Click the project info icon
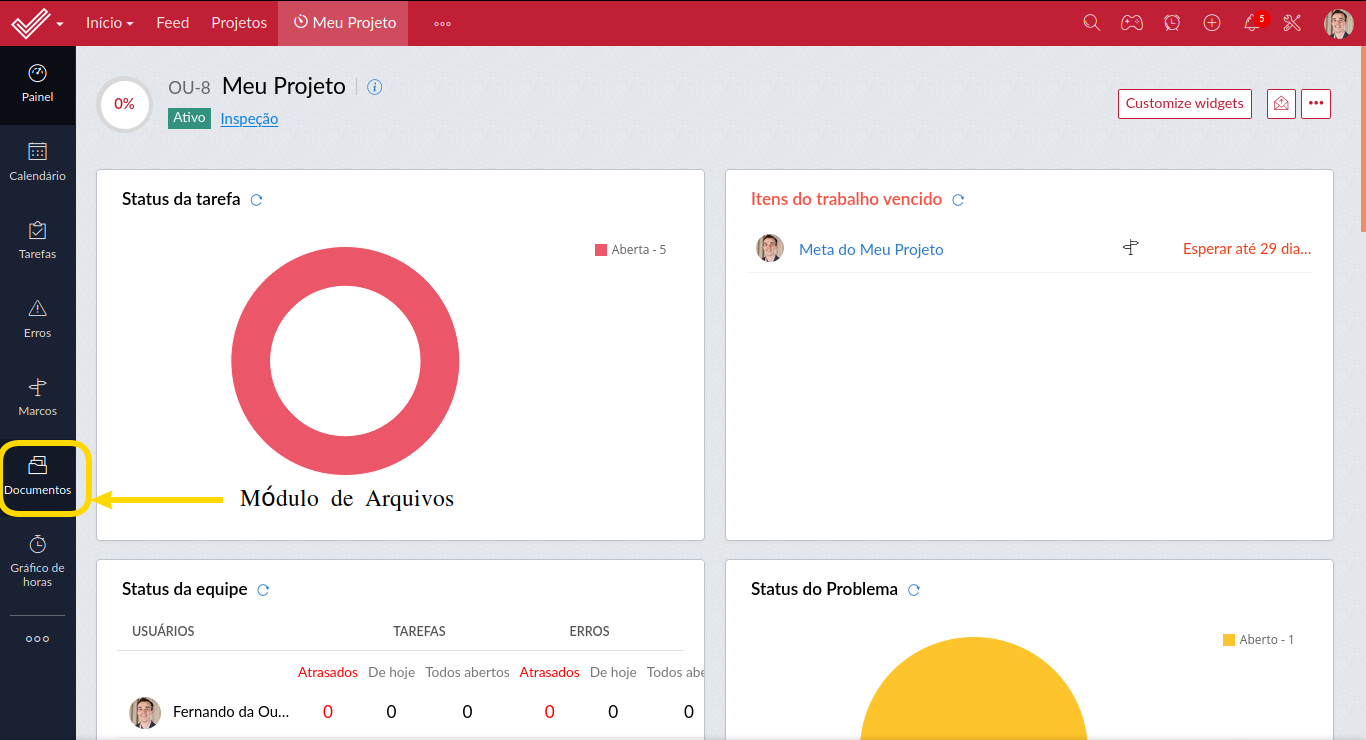 pos(375,87)
